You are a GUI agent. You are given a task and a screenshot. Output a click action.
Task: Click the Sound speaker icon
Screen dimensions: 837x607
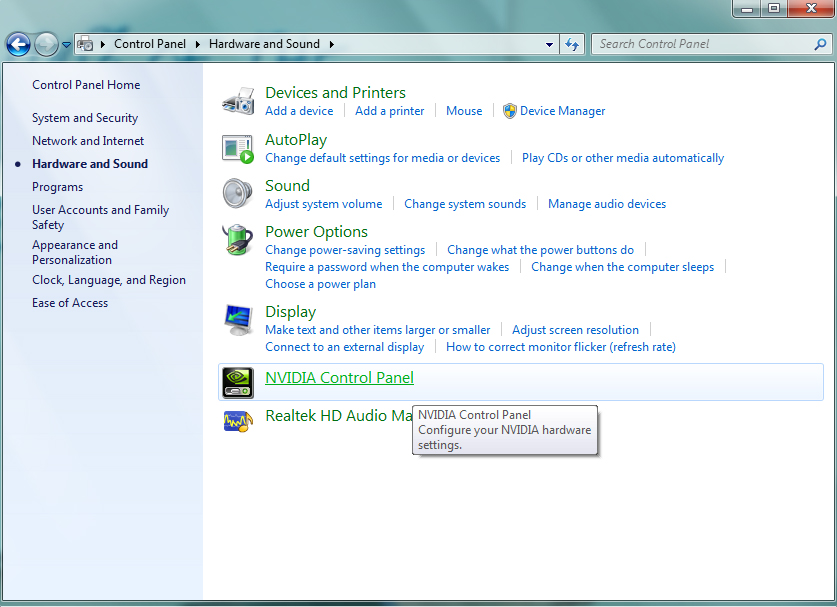click(x=238, y=193)
